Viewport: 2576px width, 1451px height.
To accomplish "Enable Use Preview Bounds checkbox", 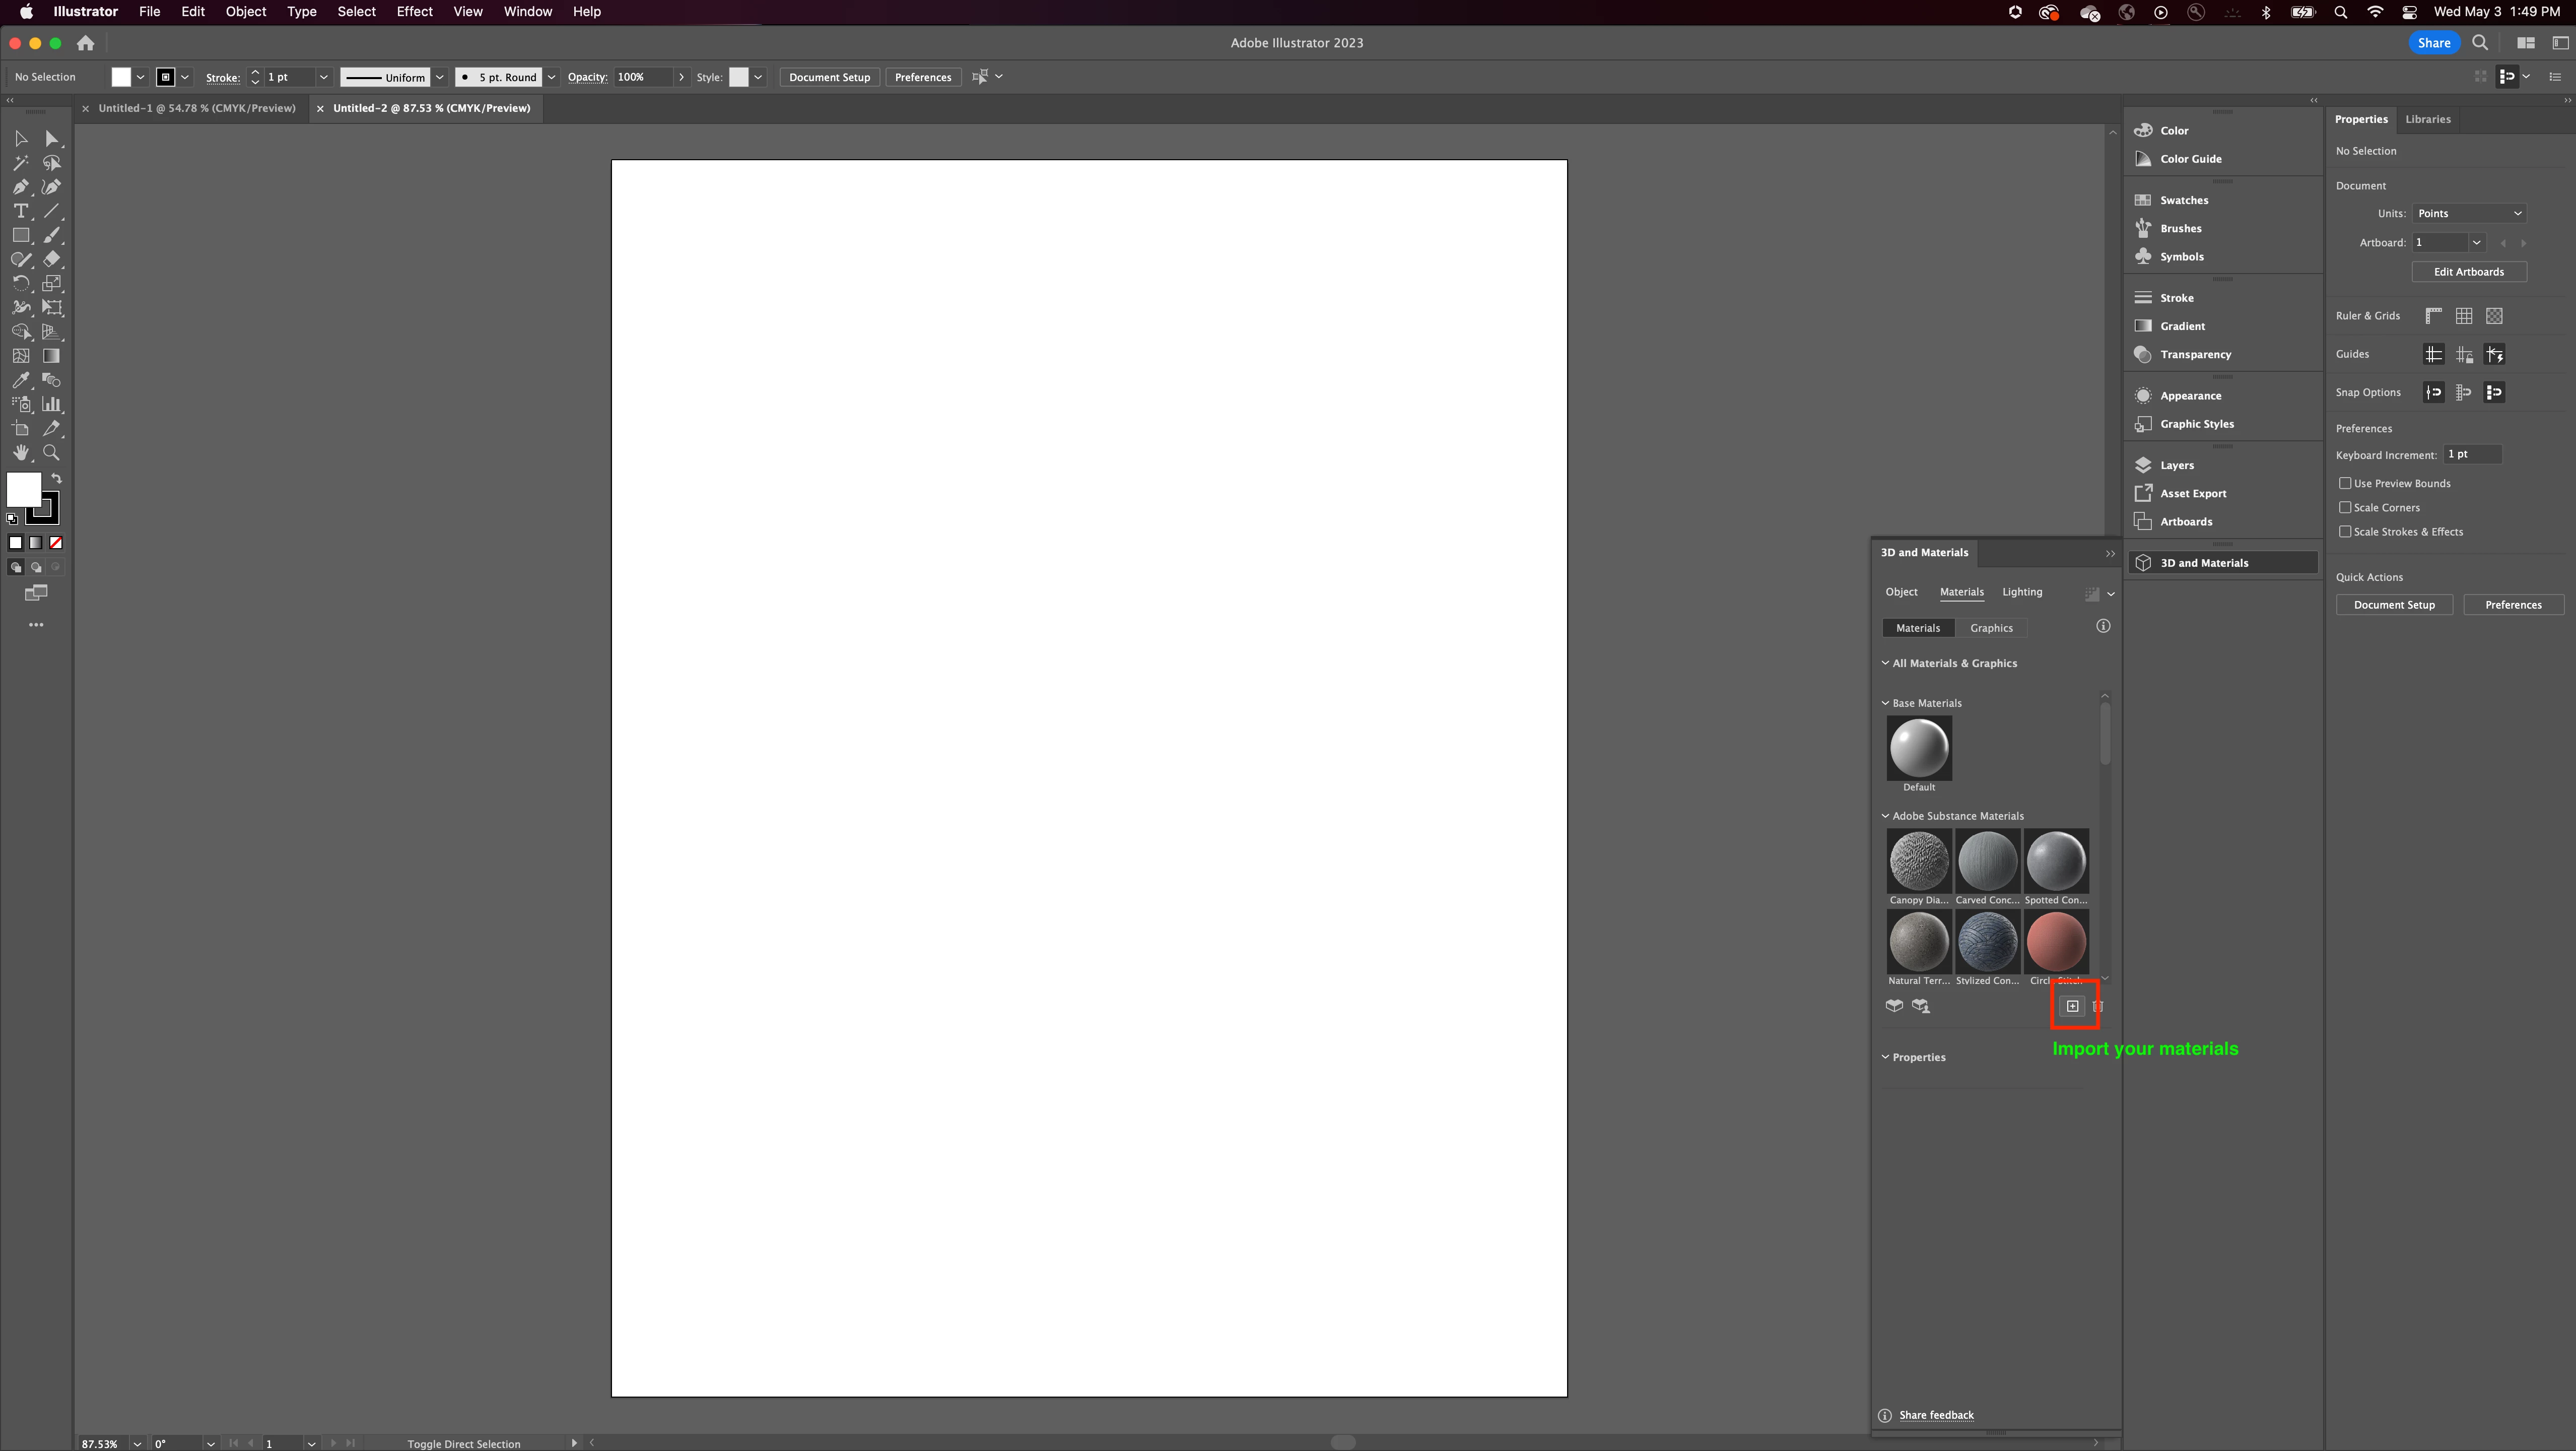I will click(x=2345, y=483).
